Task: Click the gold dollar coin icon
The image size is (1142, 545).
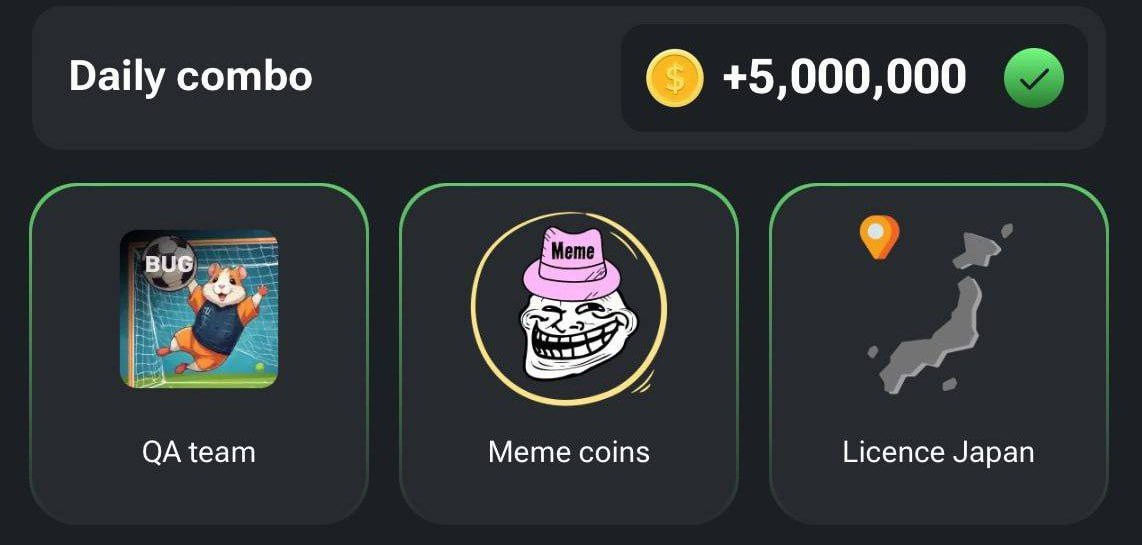Action: [x=674, y=78]
